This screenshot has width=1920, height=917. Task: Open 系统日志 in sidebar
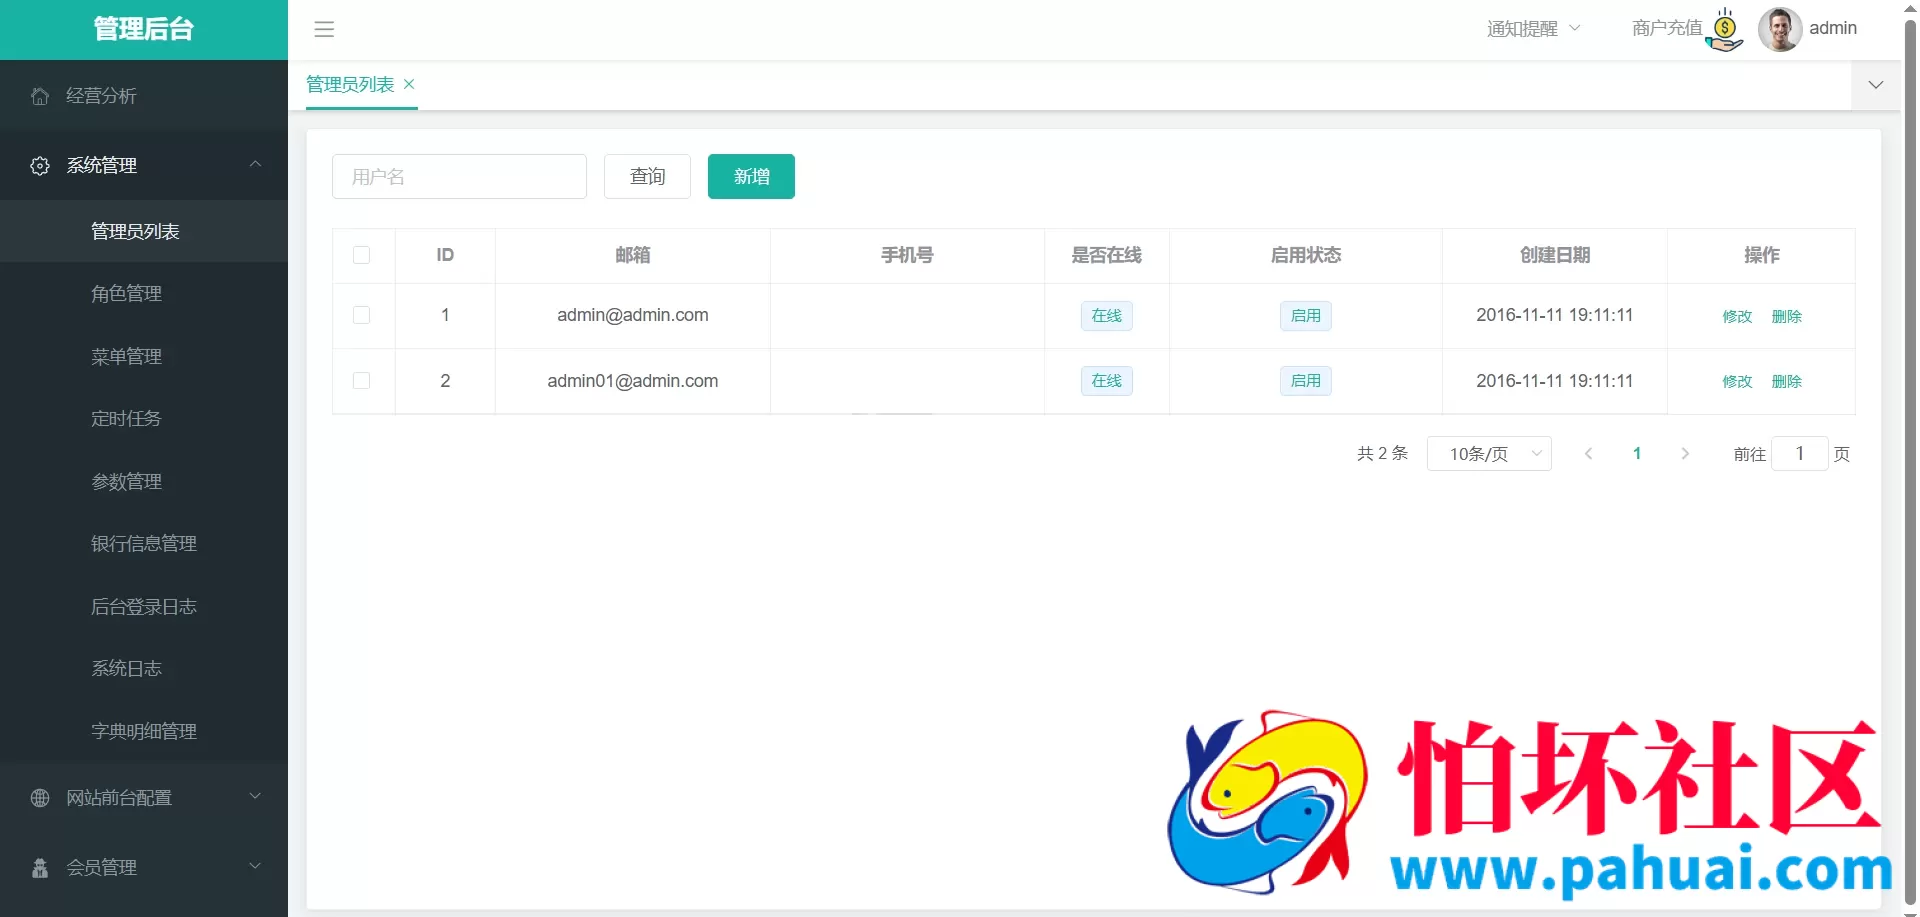click(x=144, y=669)
